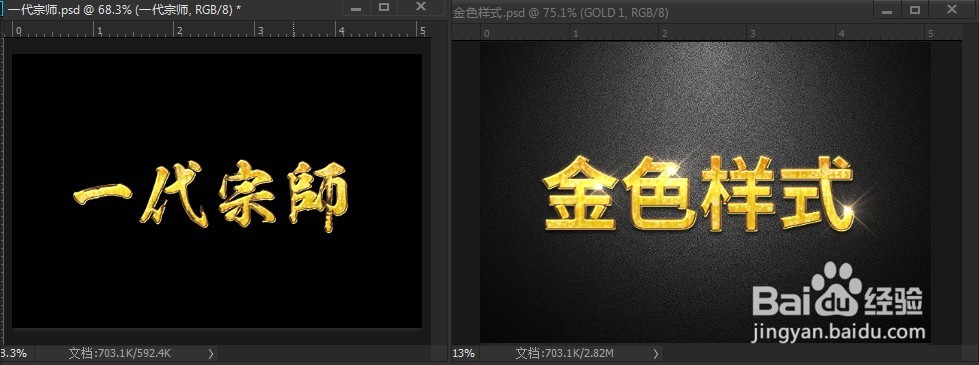Click horizontal ruler of 一代宗师 window

pyautogui.click(x=217, y=29)
